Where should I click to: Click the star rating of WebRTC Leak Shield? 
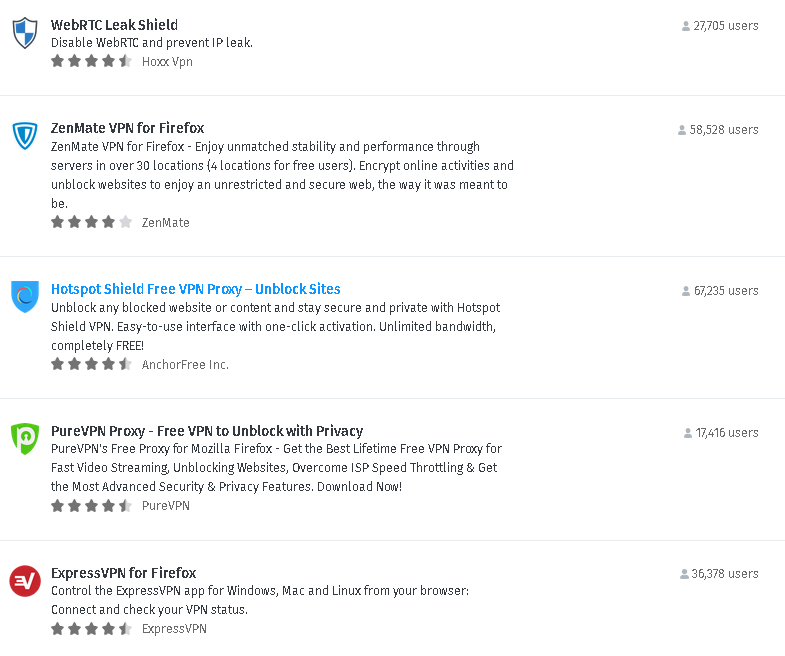coord(91,61)
